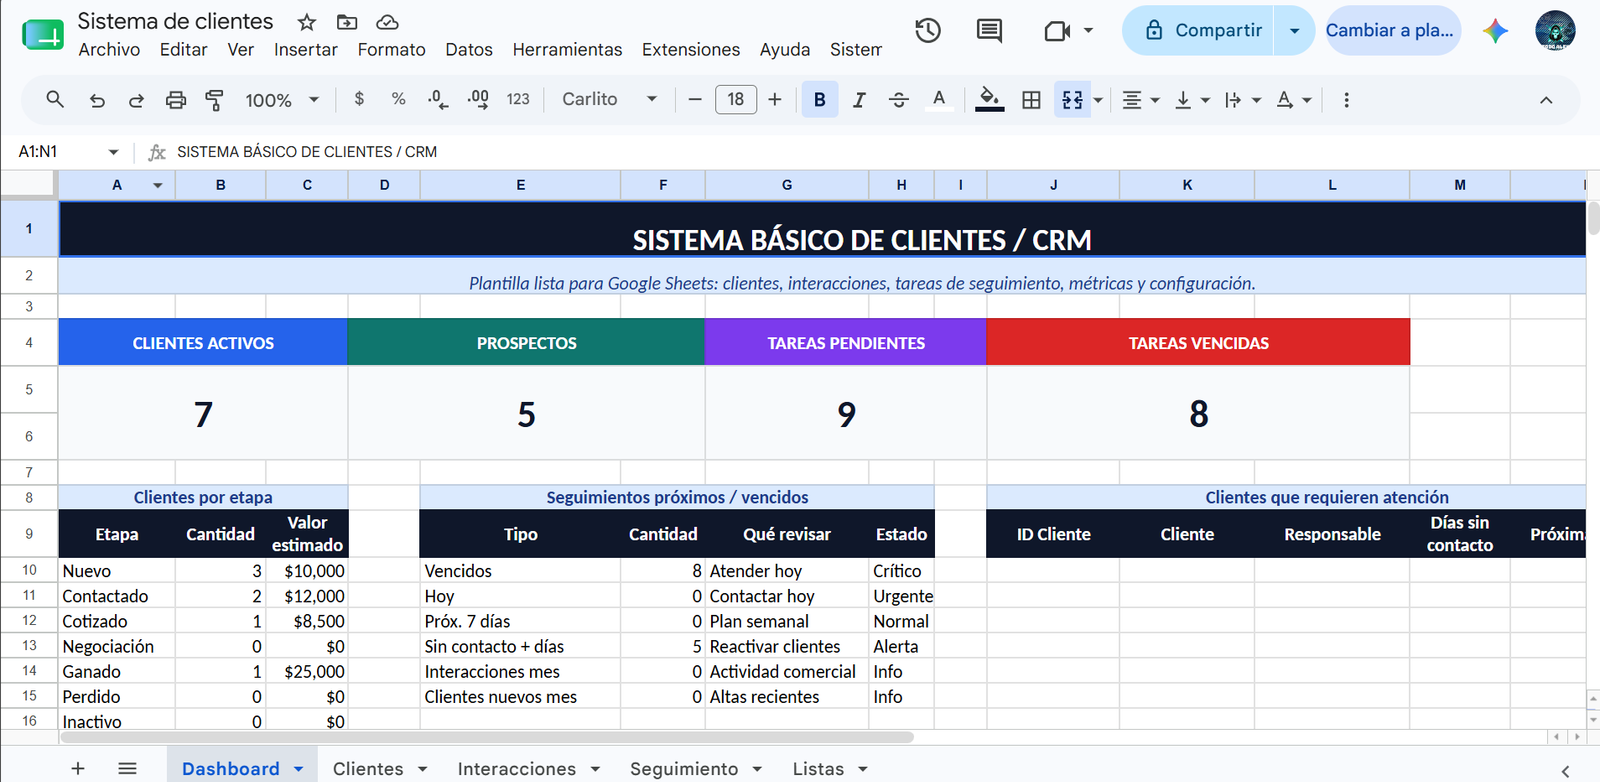This screenshot has height=782, width=1600.
Task: Switch to the Seguimiento sheet tab
Action: pyautogui.click(x=684, y=768)
